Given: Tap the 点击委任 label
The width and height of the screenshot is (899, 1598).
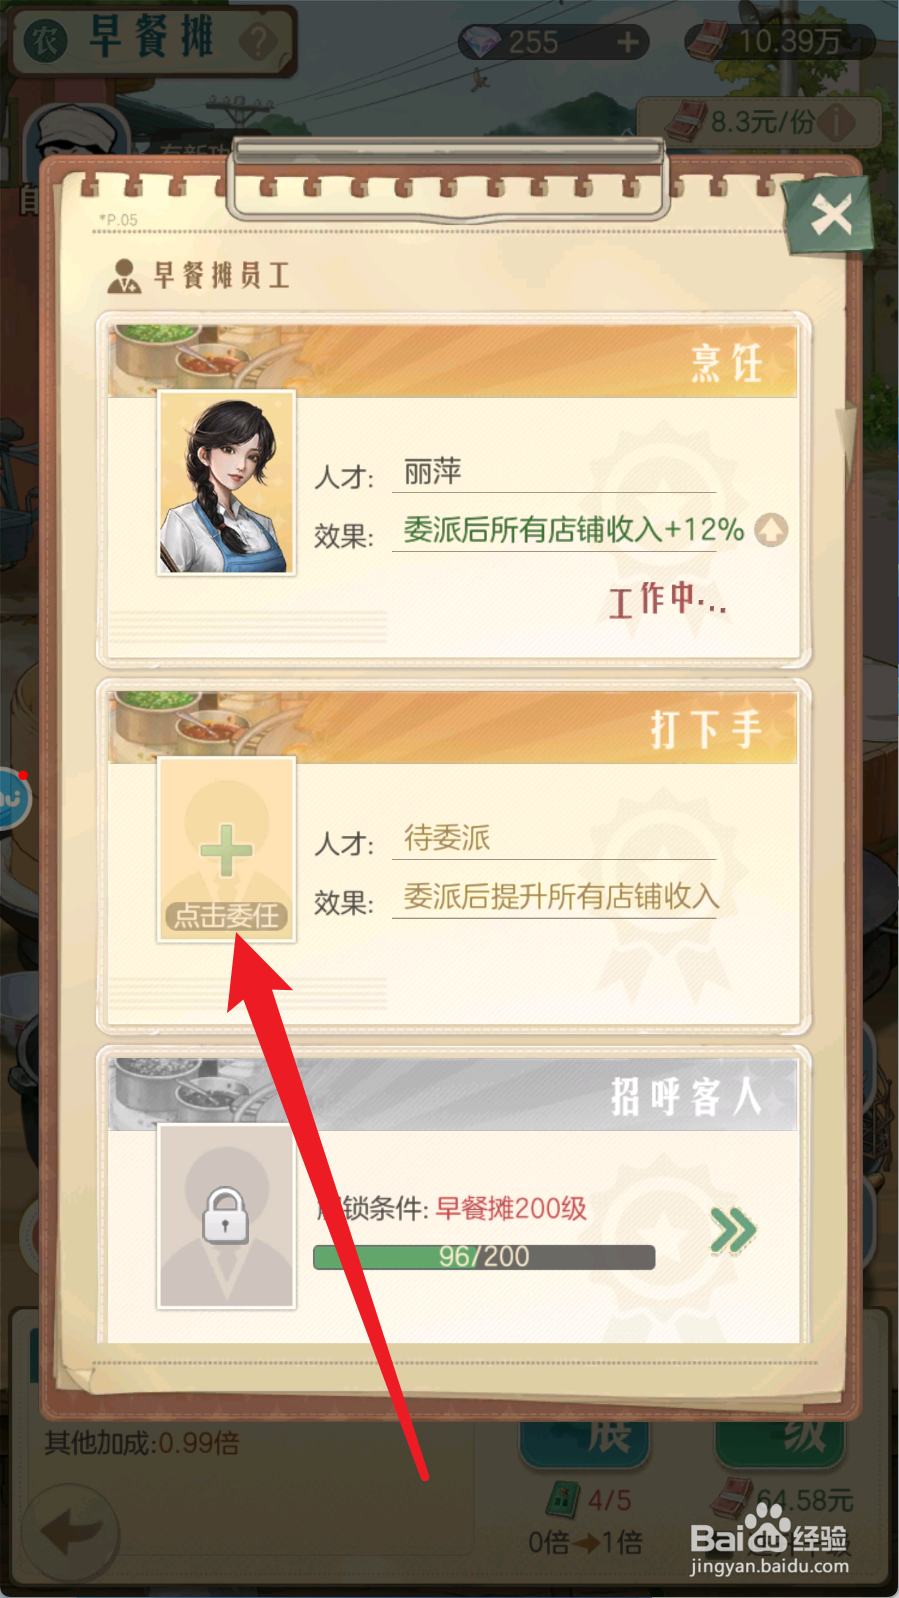Looking at the screenshot, I should [x=227, y=915].
